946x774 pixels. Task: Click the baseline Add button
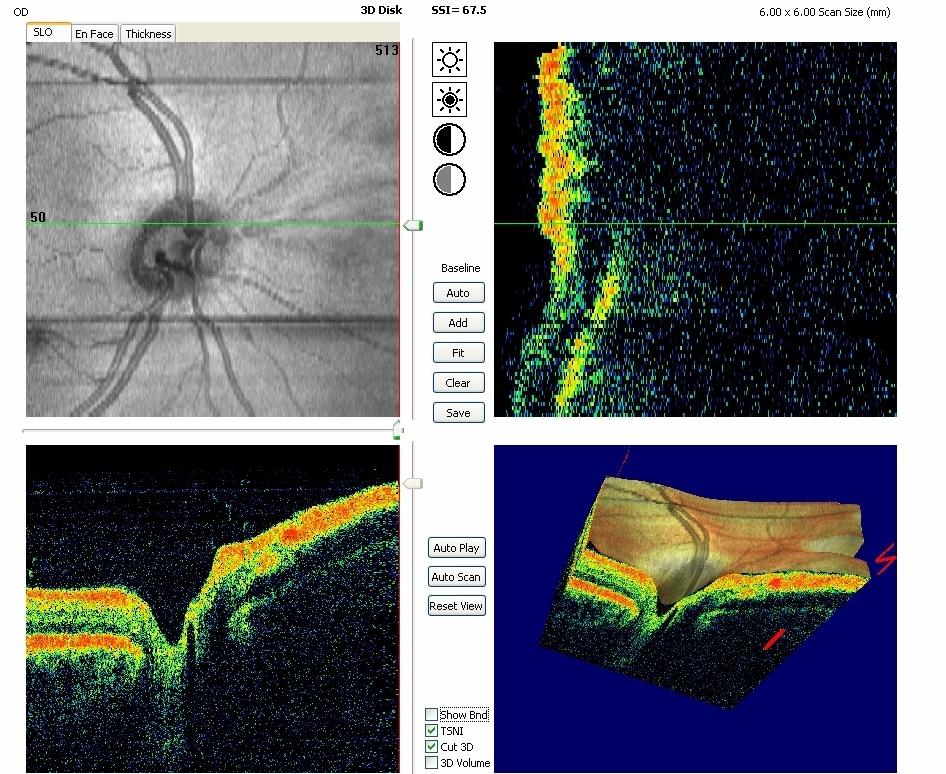click(x=458, y=323)
